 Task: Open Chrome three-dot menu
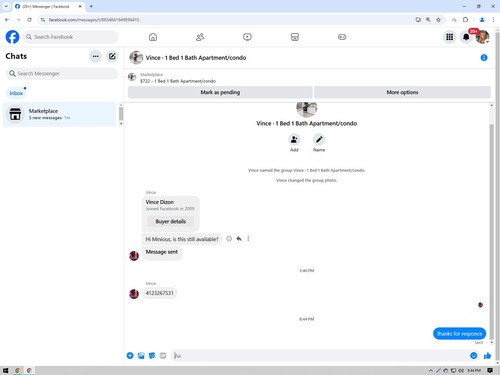(x=493, y=20)
